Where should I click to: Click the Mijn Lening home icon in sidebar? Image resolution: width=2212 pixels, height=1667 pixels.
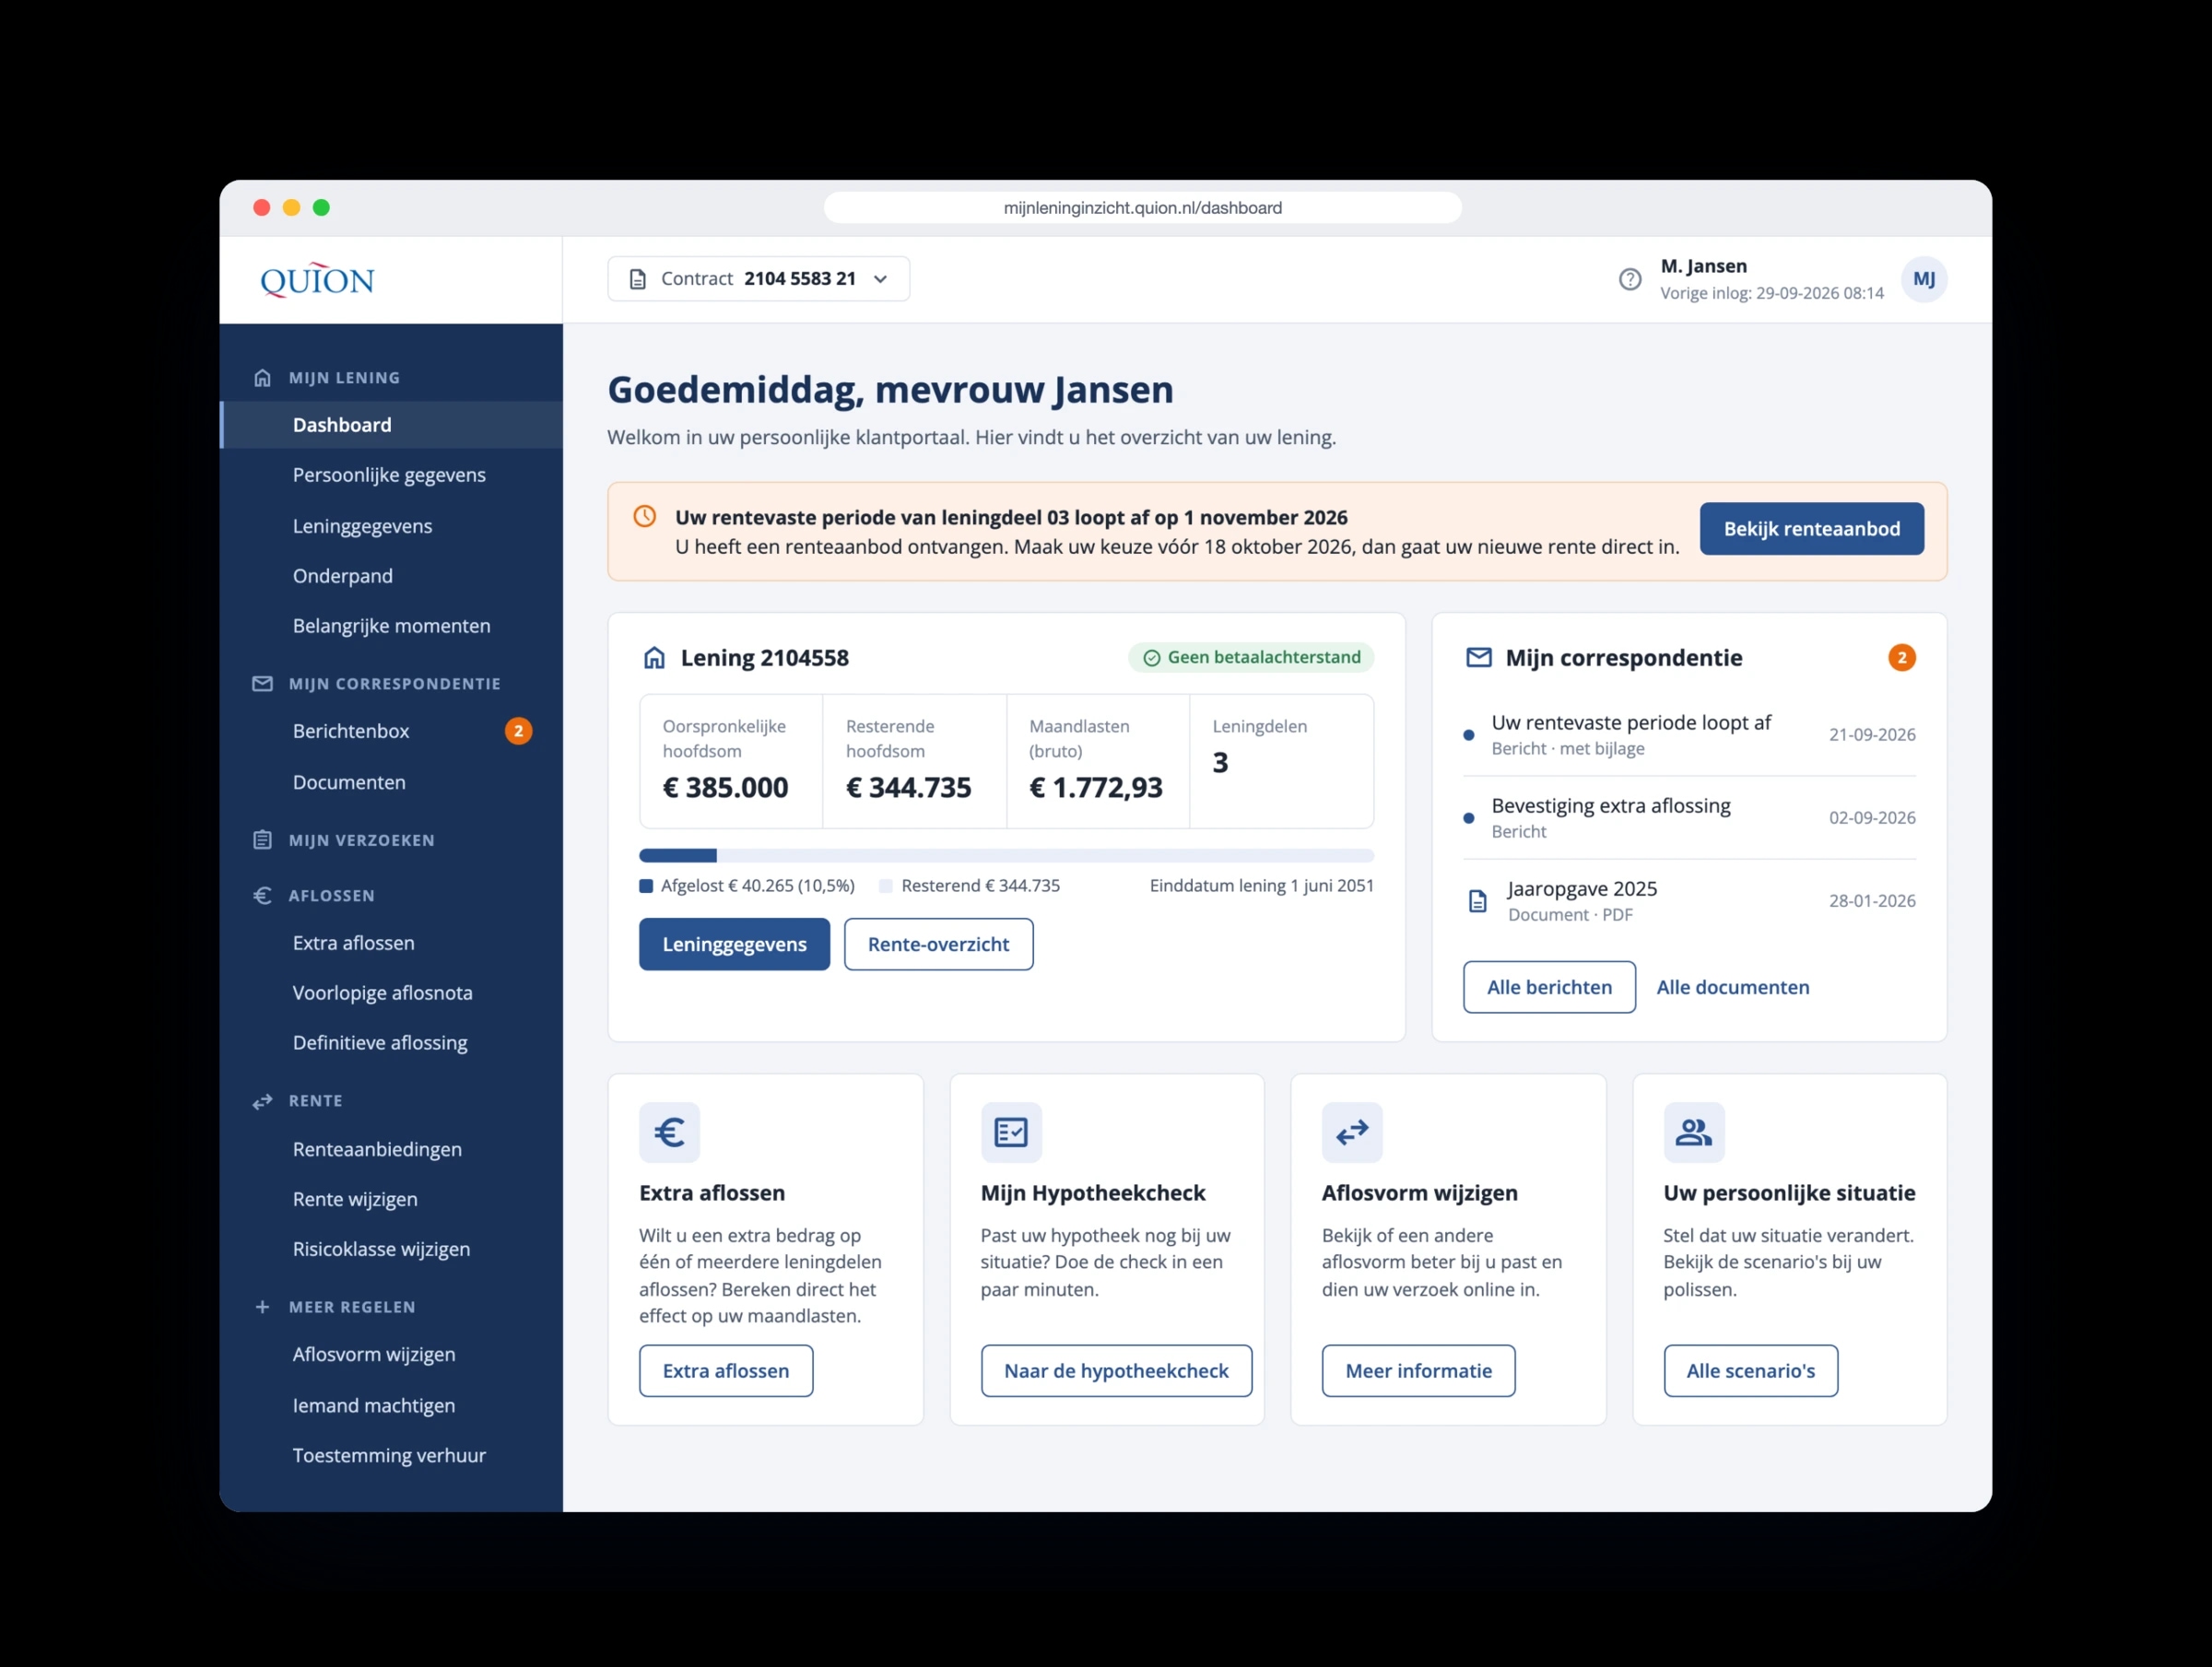262,378
